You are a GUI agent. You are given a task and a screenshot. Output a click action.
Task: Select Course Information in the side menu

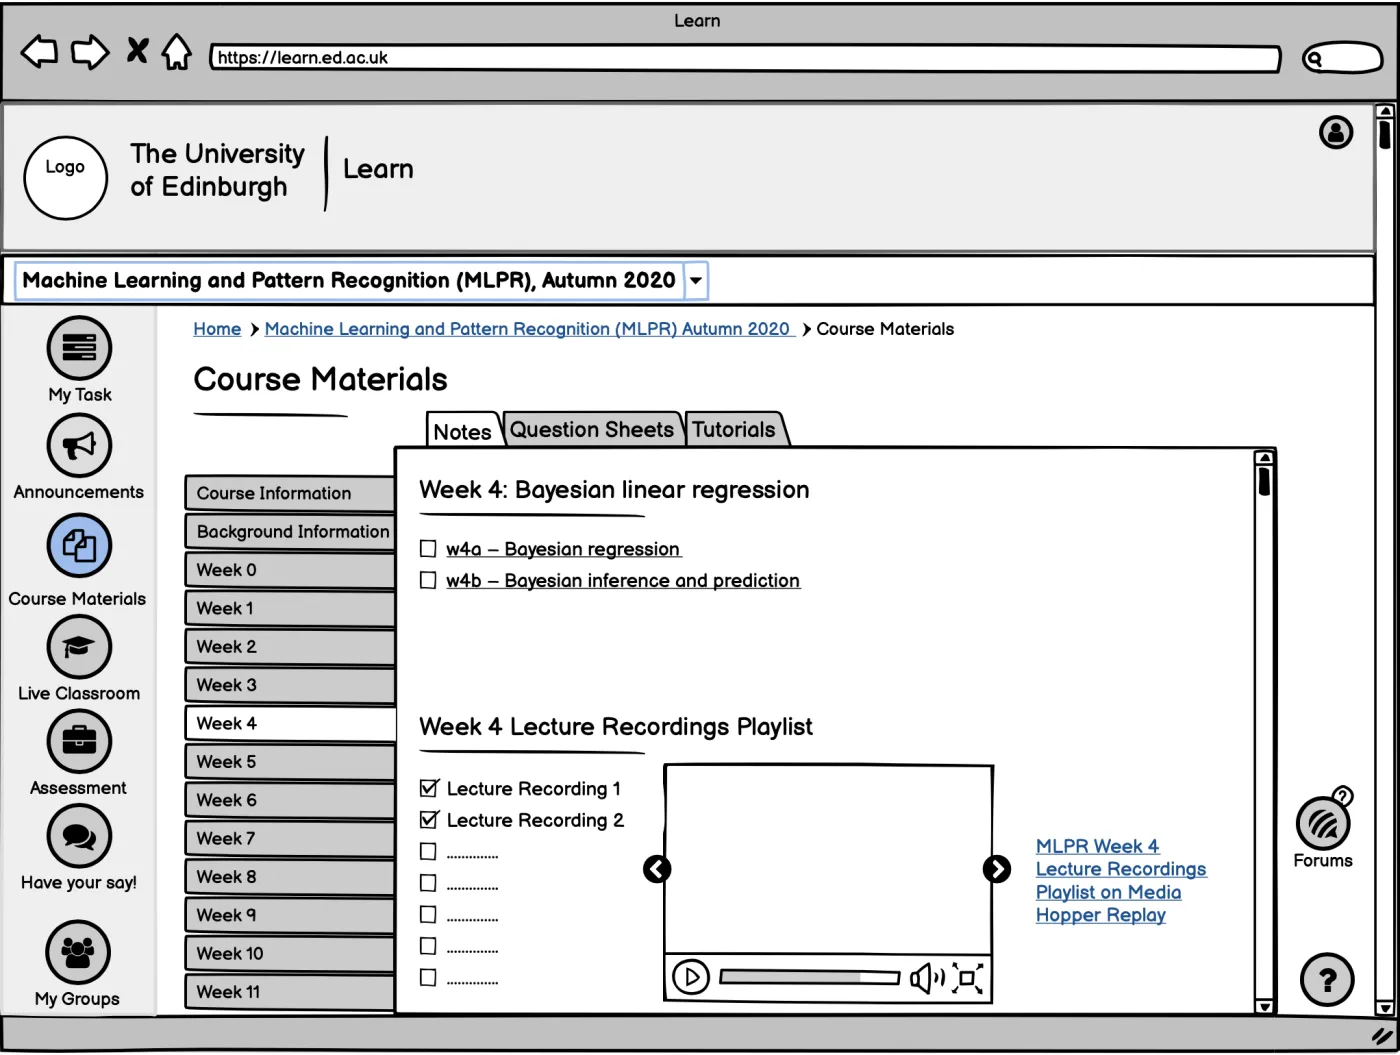coord(290,493)
